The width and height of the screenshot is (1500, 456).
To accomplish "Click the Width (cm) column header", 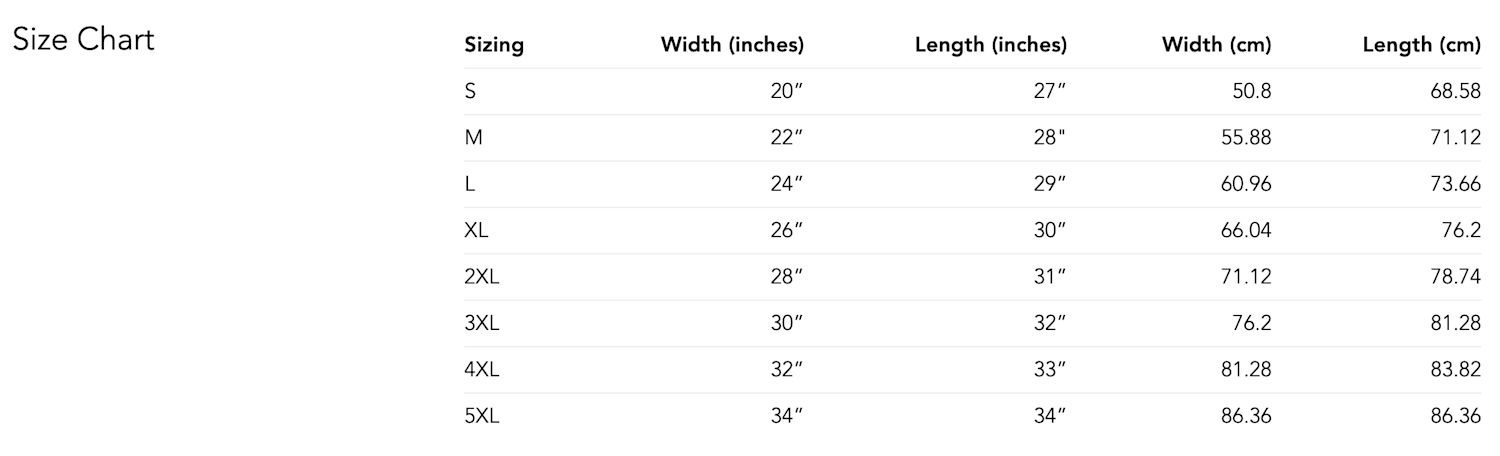I will click(x=1216, y=45).
